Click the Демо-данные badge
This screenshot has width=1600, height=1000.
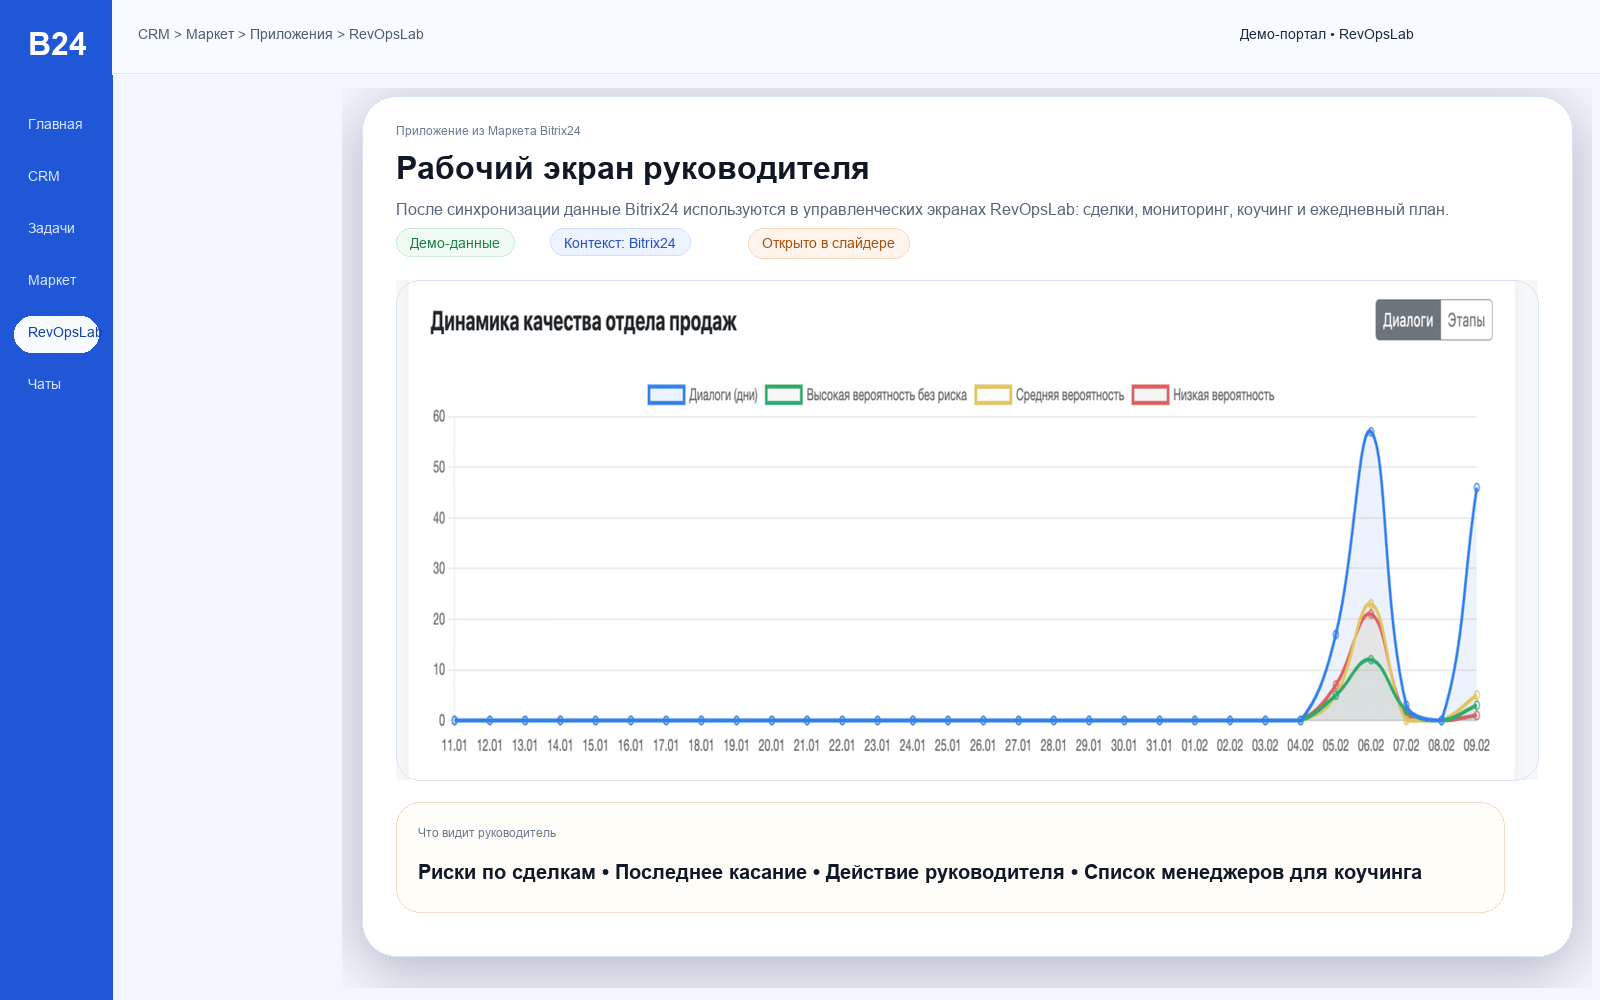(x=455, y=243)
